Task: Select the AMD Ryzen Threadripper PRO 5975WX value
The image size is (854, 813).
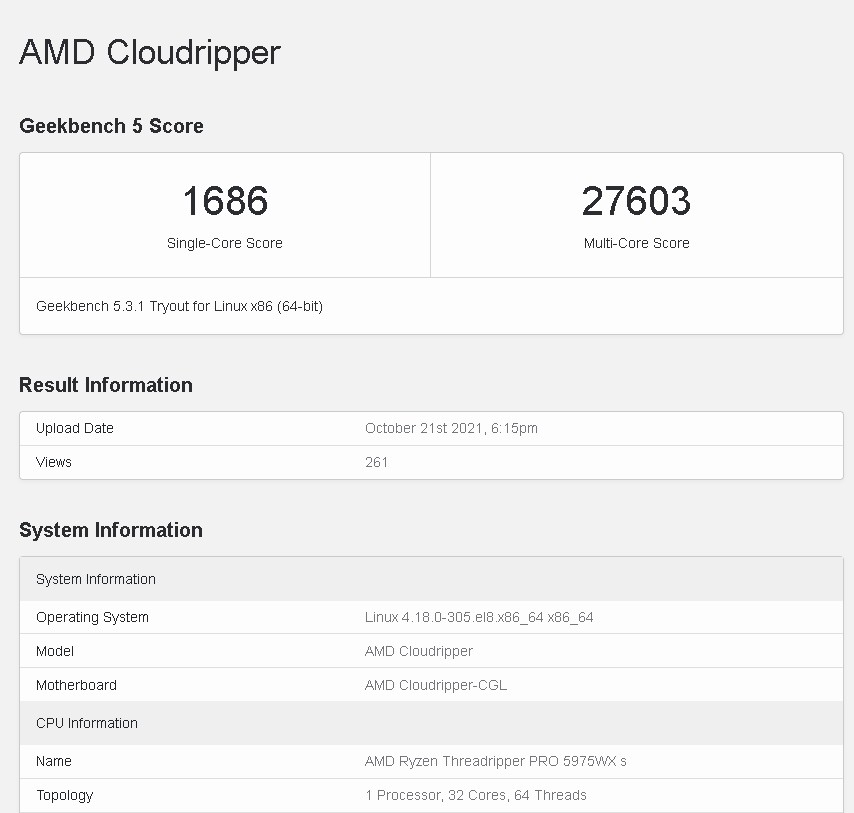Action: pyautogui.click(x=496, y=761)
